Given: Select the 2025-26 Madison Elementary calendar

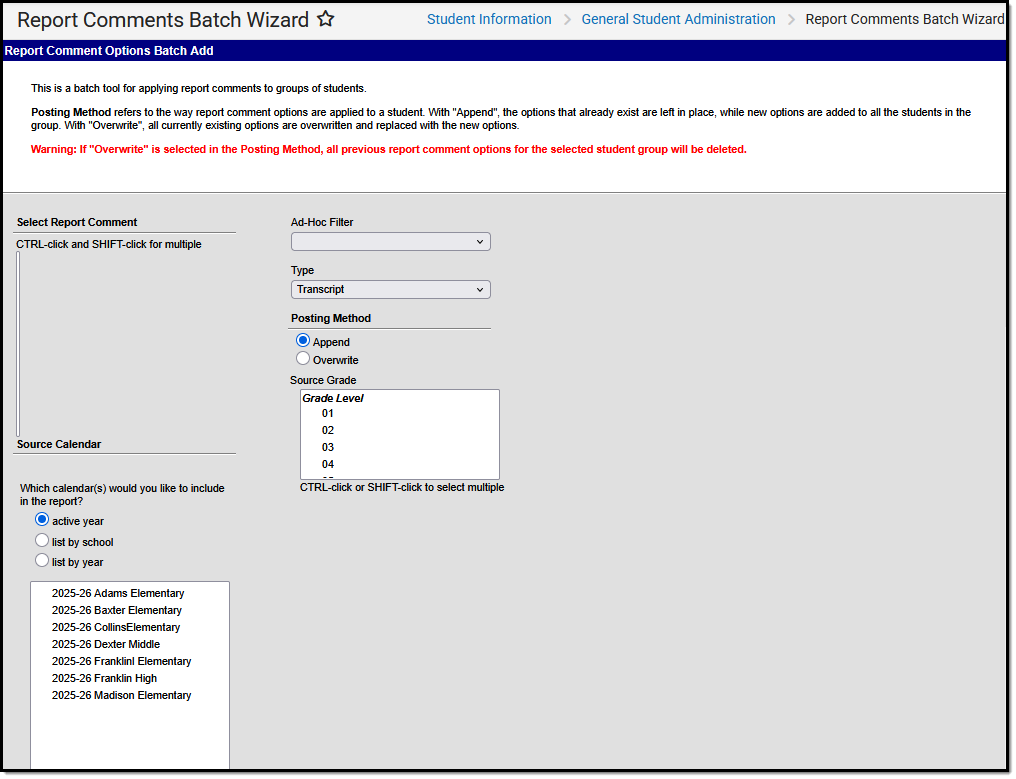Looking at the screenshot, I should pyautogui.click(x=121, y=695).
